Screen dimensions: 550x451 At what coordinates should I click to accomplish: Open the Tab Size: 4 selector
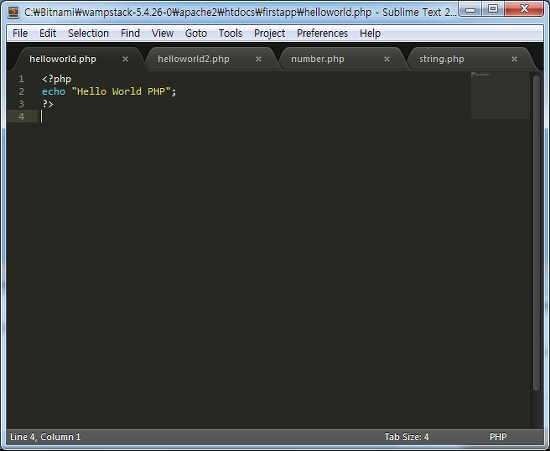[x=406, y=437]
